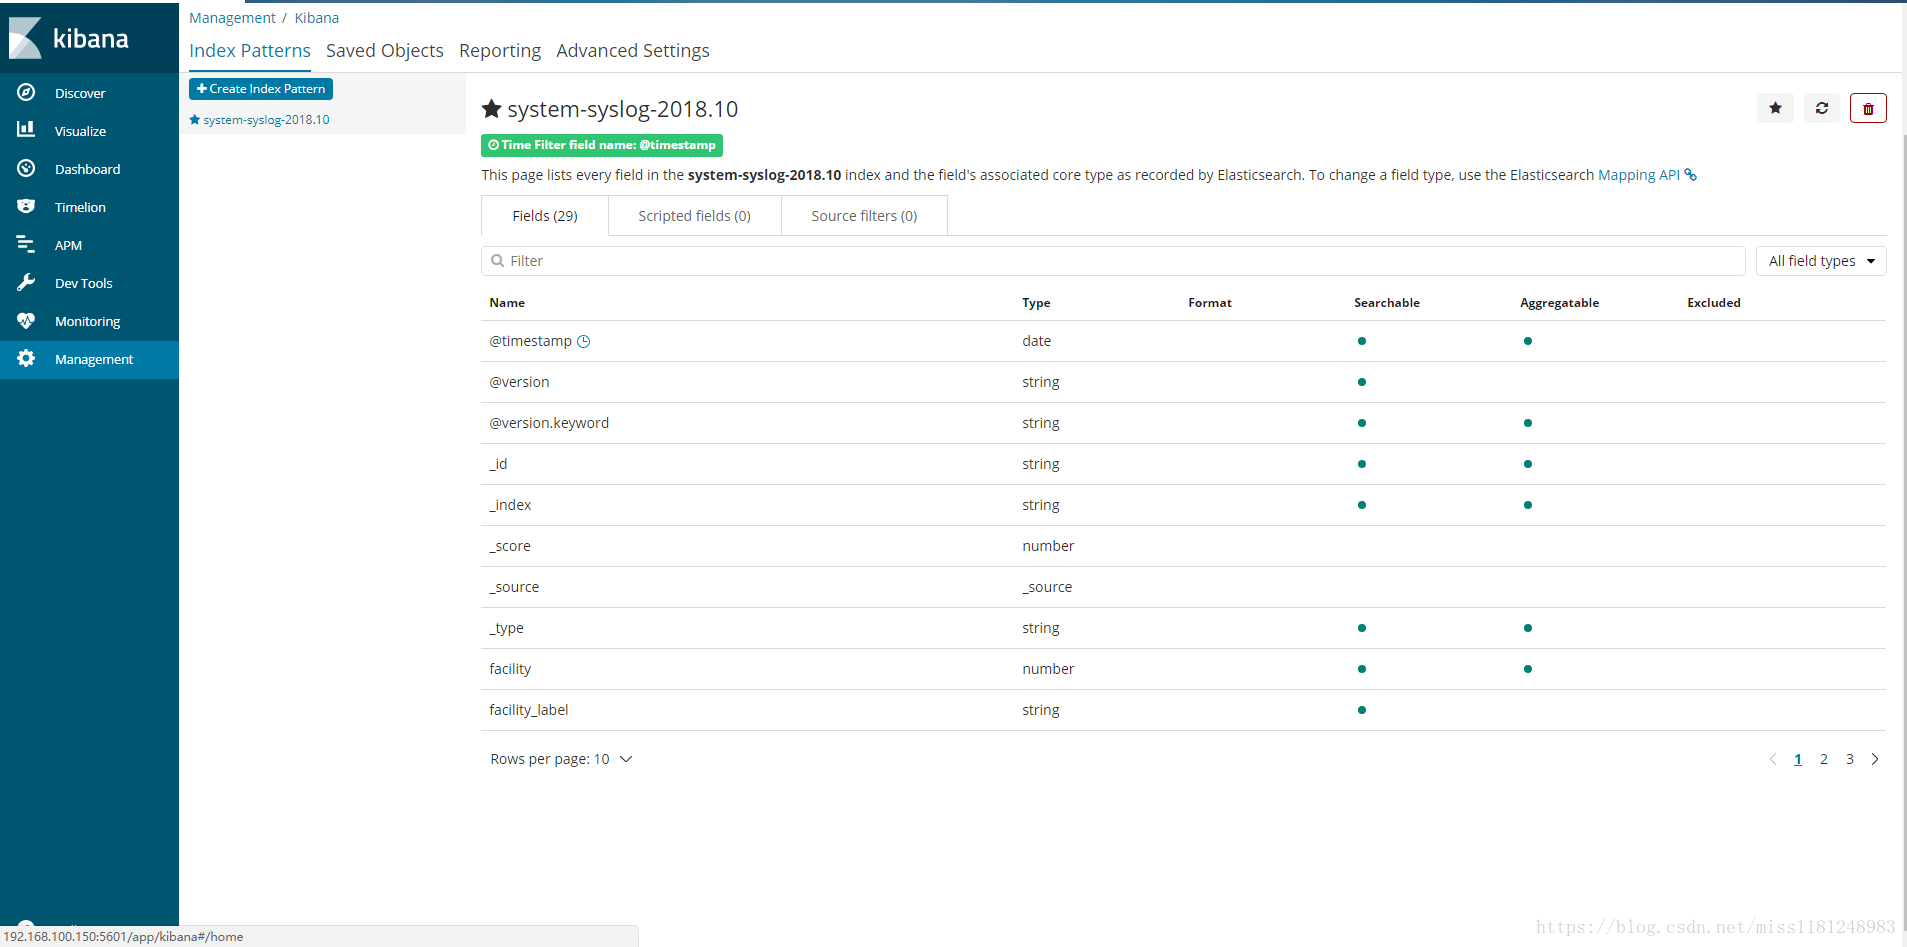Viewport: 1907px width, 947px height.
Task: Expand Rows per page selector
Action: (x=561, y=759)
